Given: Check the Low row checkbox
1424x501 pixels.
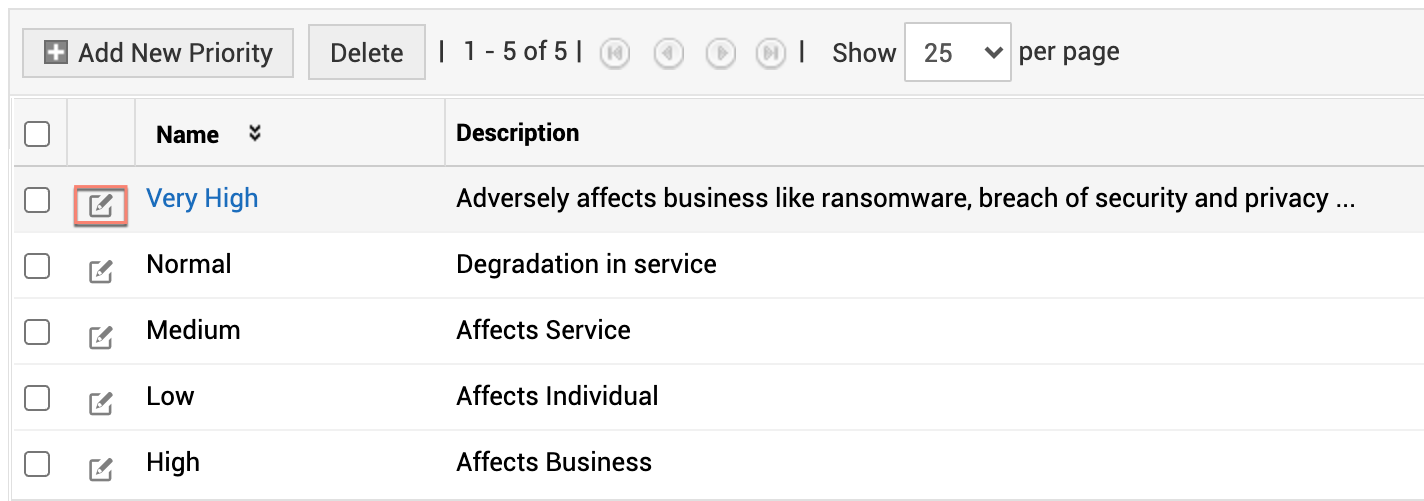Looking at the screenshot, I should [x=37, y=397].
